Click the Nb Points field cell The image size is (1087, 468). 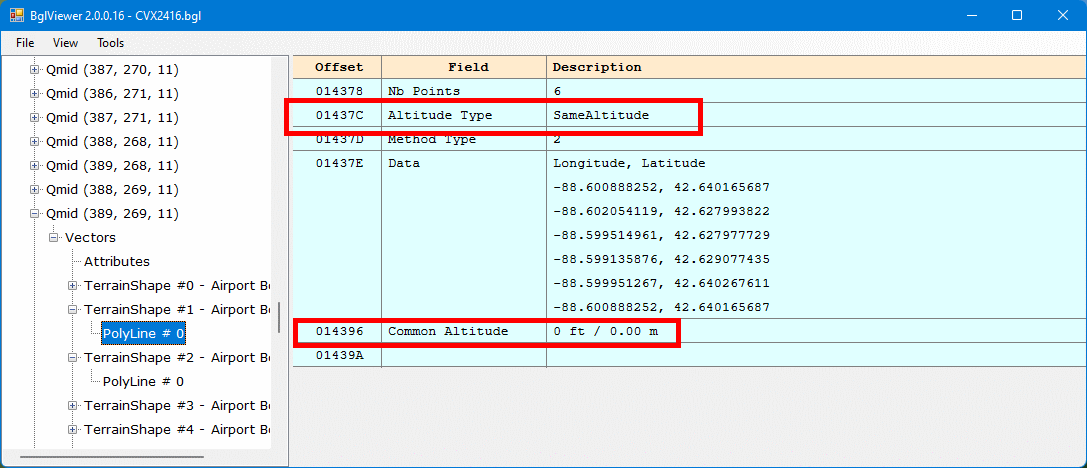coord(464,91)
